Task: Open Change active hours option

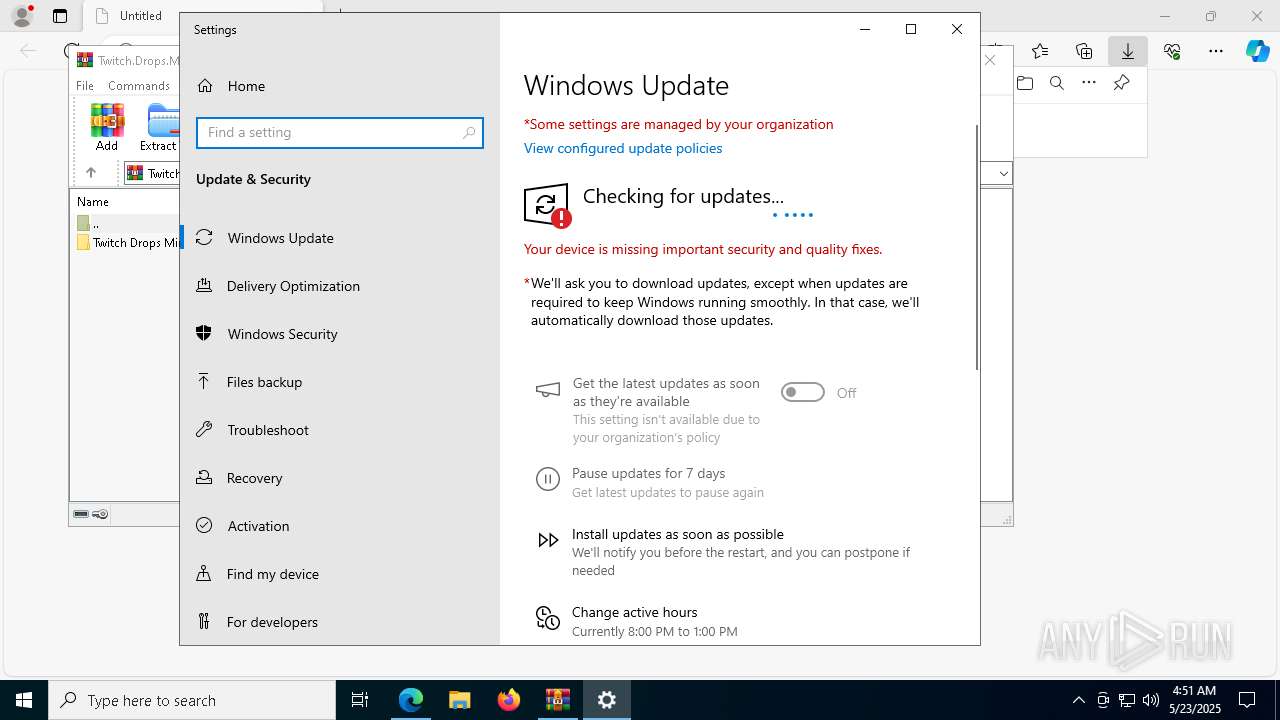Action: coord(635,612)
